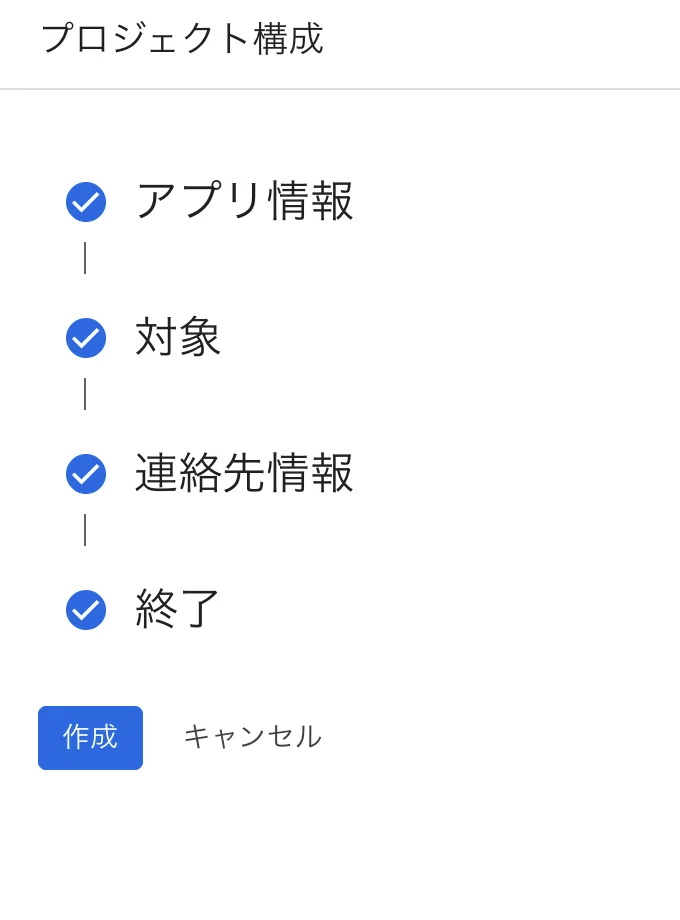The width and height of the screenshot is (680, 920).
Task: Jump to the 連絡先情報 step
Action: tap(244, 473)
